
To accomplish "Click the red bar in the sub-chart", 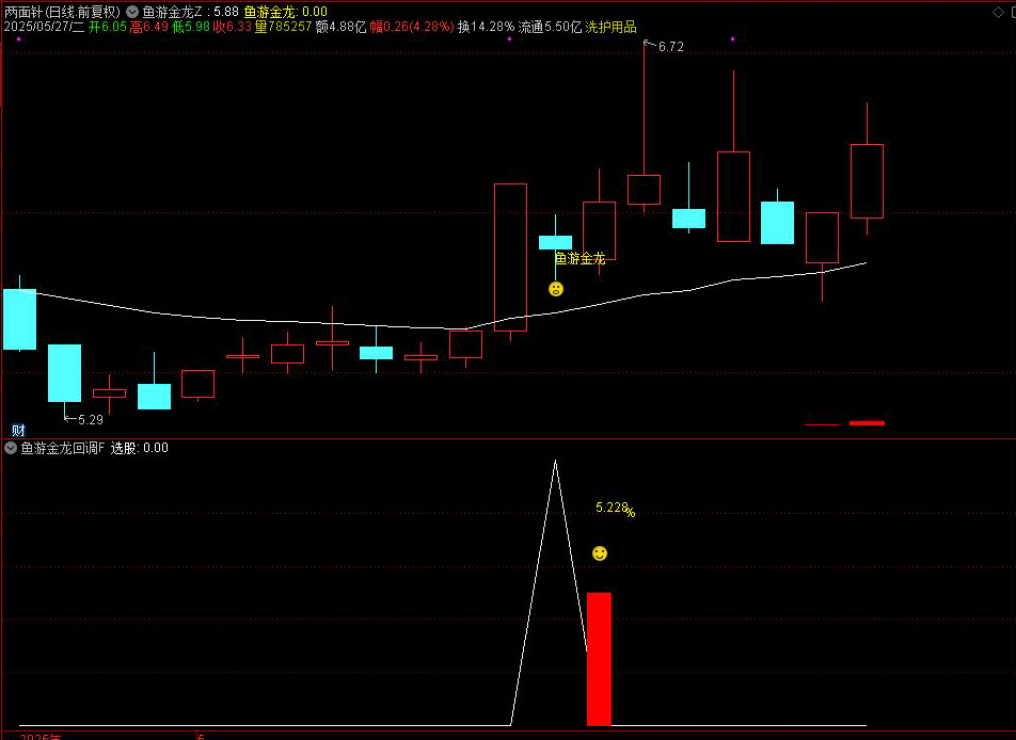I will (x=599, y=658).
